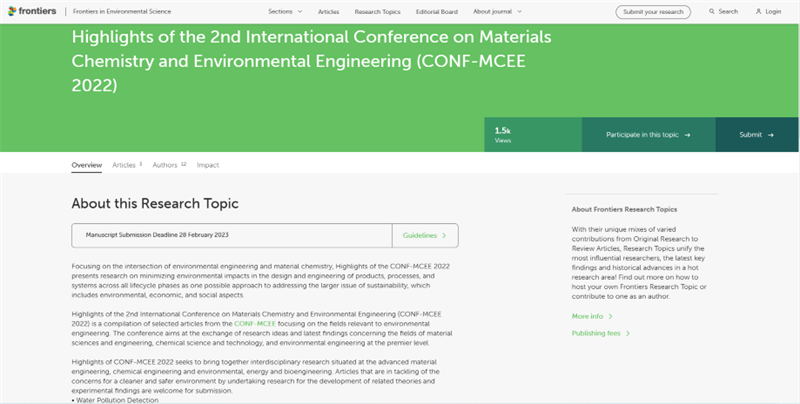Image resolution: width=800 pixels, height=404 pixels.
Task: Switch to the Articles tab
Action: click(127, 165)
